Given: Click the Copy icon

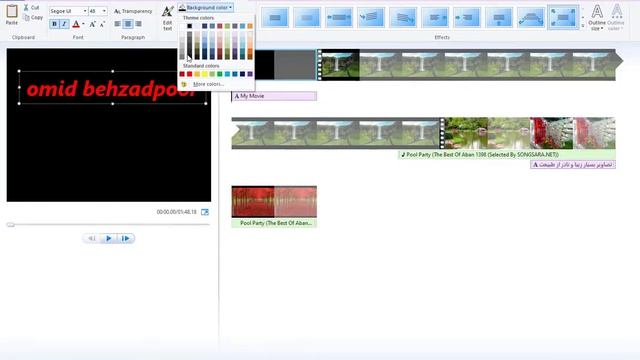Looking at the screenshot, I should (x=27, y=18).
